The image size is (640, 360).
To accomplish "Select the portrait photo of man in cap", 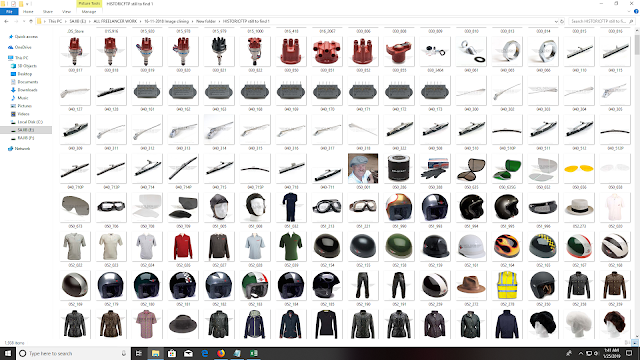I will pyautogui.click(x=363, y=168).
